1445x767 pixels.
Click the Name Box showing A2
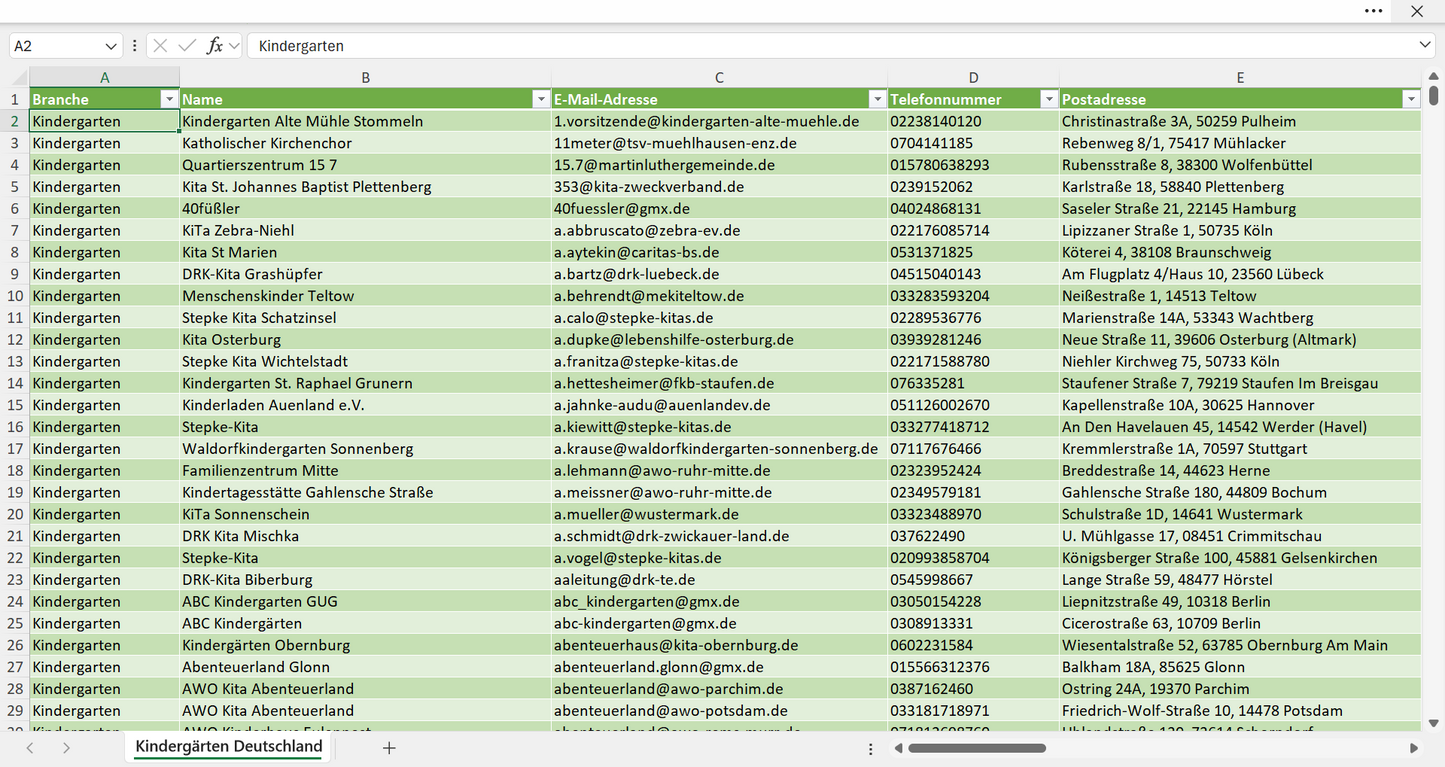pyautogui.click(x=56, y=46)
